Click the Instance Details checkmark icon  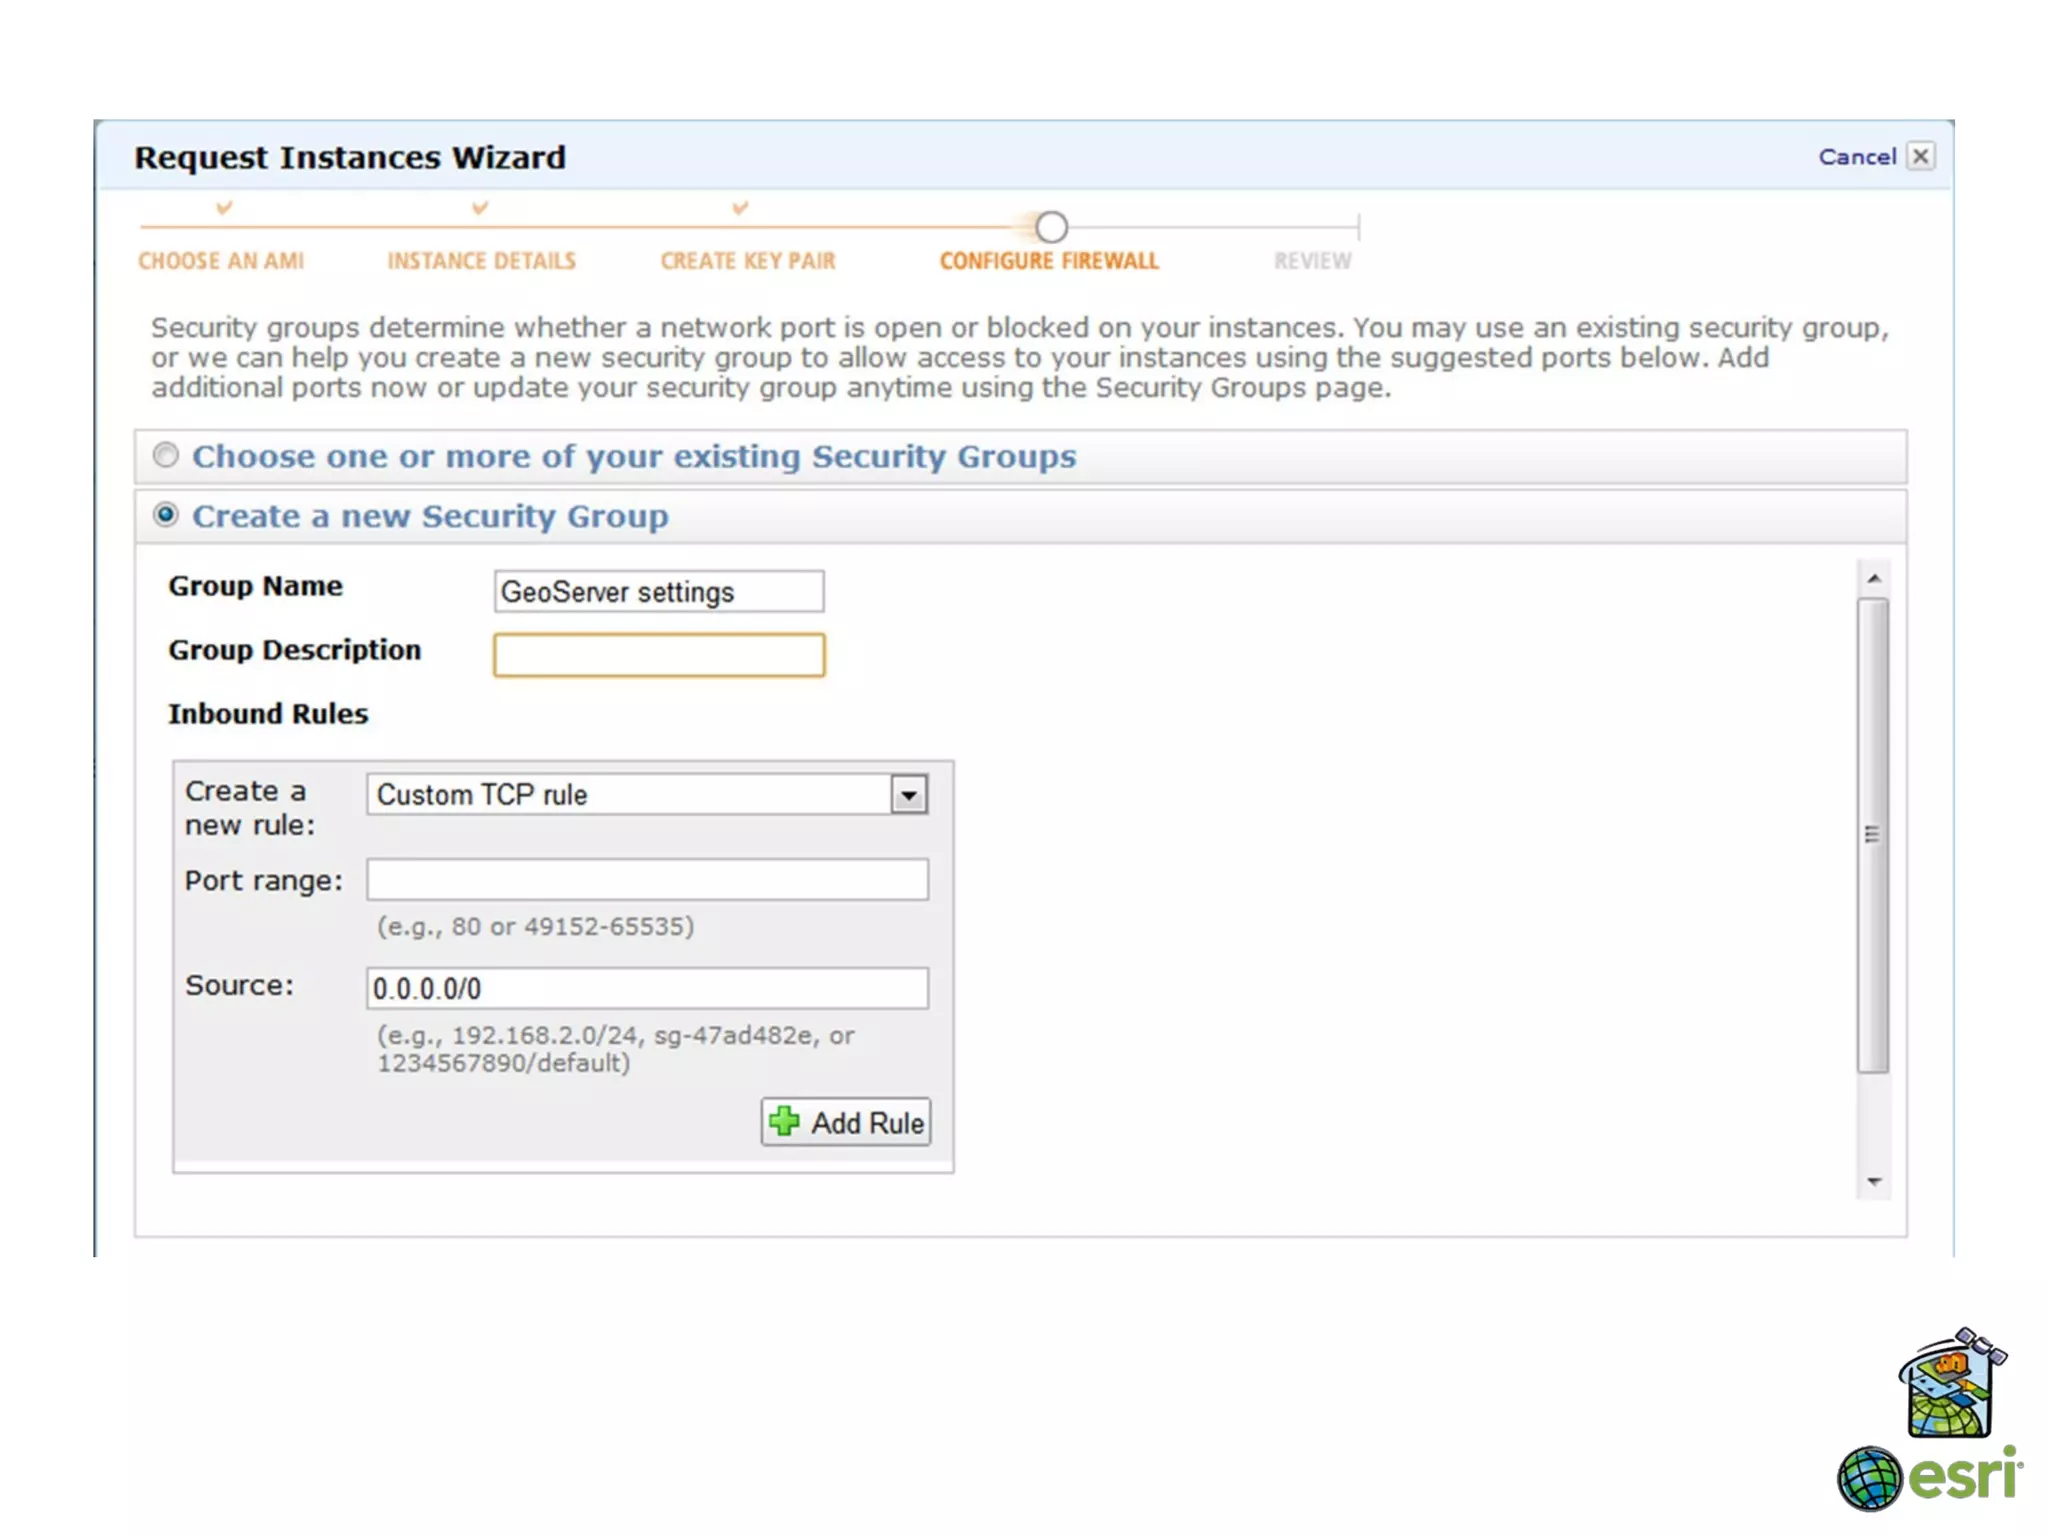pos(480,208)
